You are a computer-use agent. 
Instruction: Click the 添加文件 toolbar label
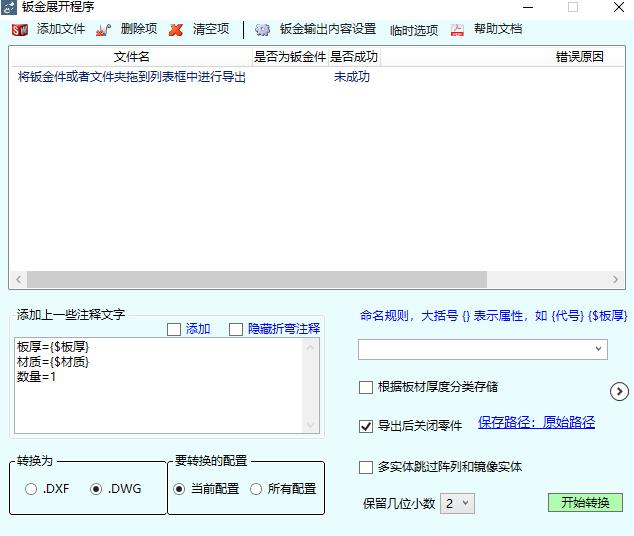61,29
